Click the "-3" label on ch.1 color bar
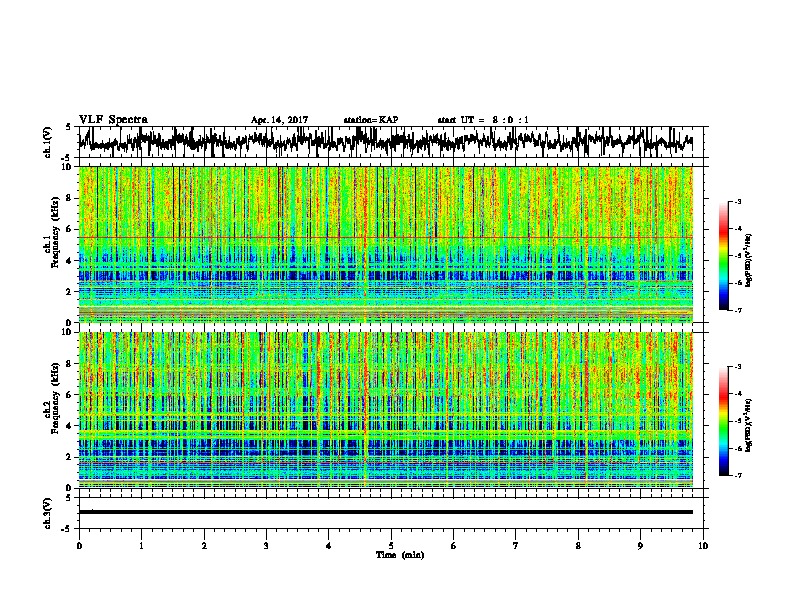 737,202
